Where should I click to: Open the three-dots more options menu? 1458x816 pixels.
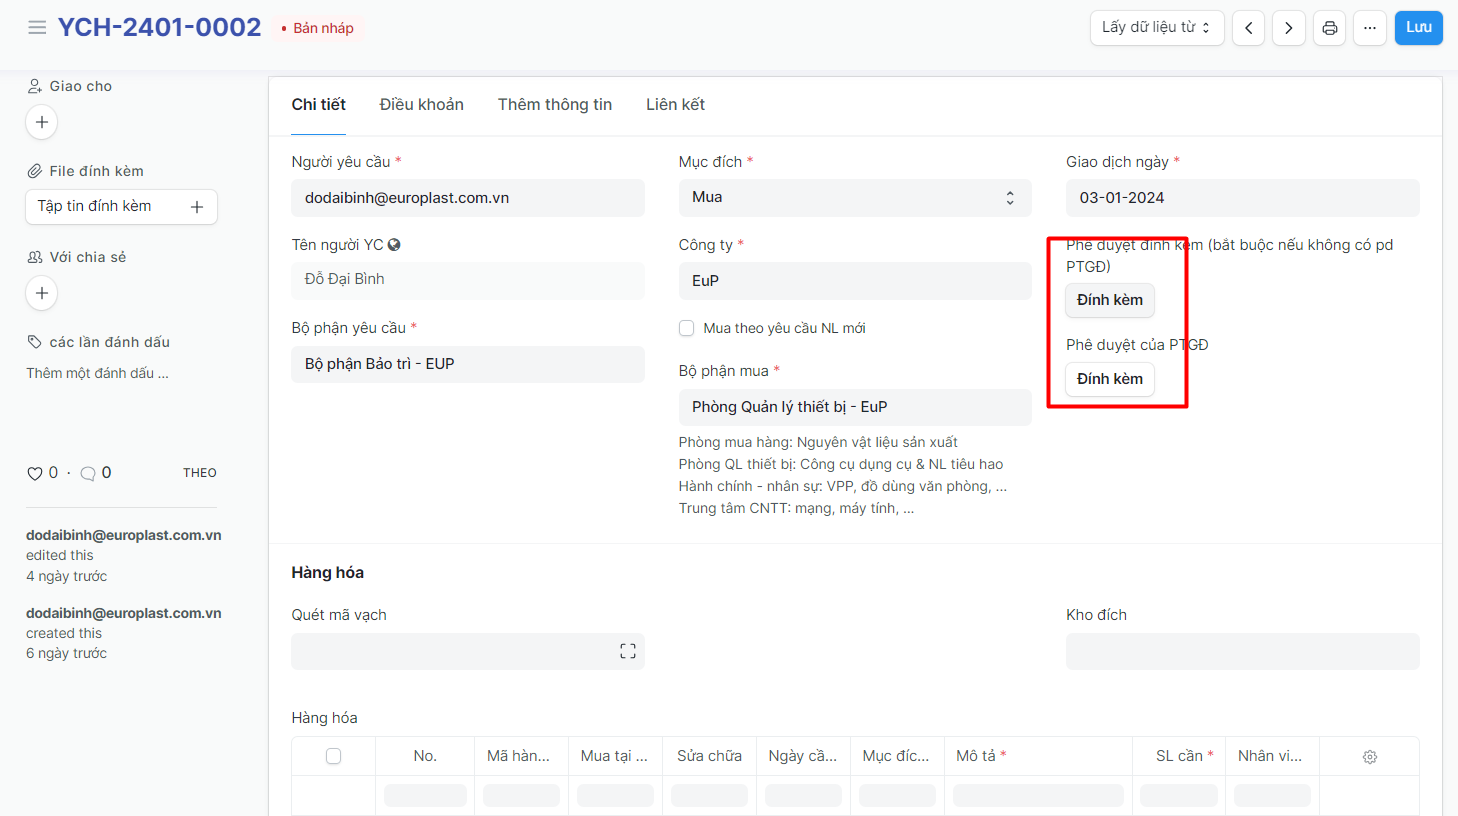pyautogui.click(x=1369, y=28)
